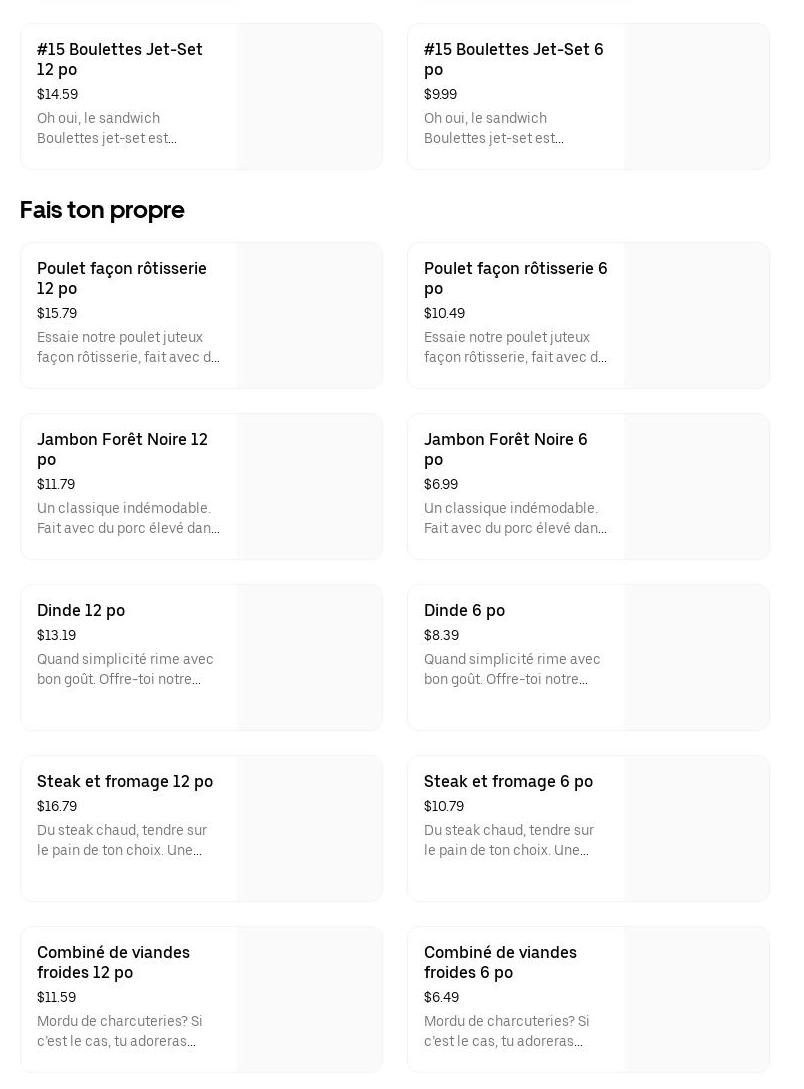Open the #15 Boulettes Jet-Set 12 po item
This screenshot has width=804, height=1089.
click(x=120, y=59)
